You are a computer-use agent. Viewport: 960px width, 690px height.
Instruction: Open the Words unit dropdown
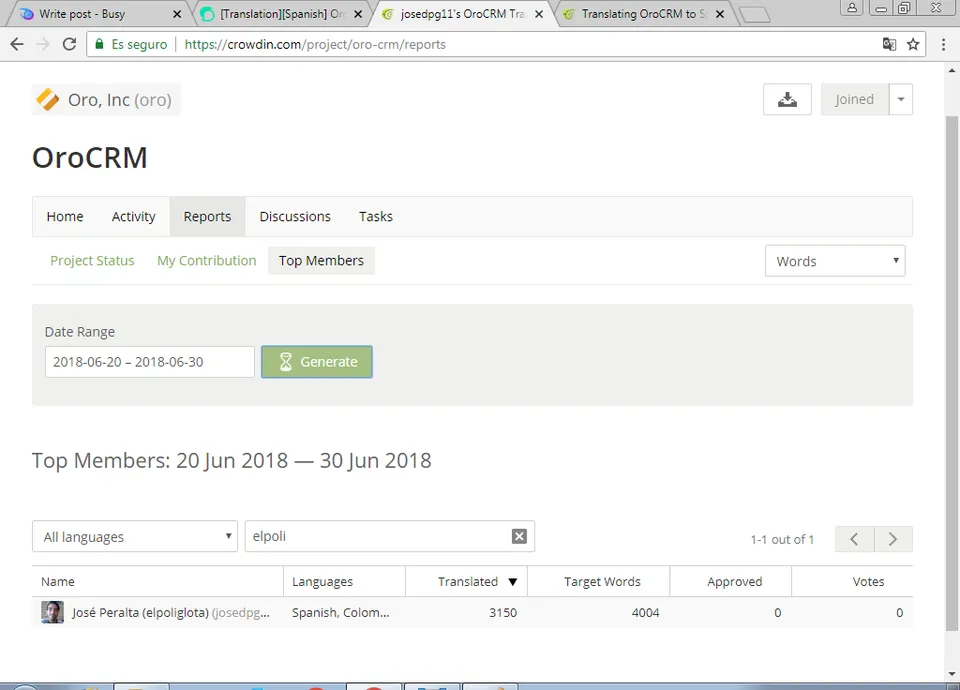[x=835, y=261]
